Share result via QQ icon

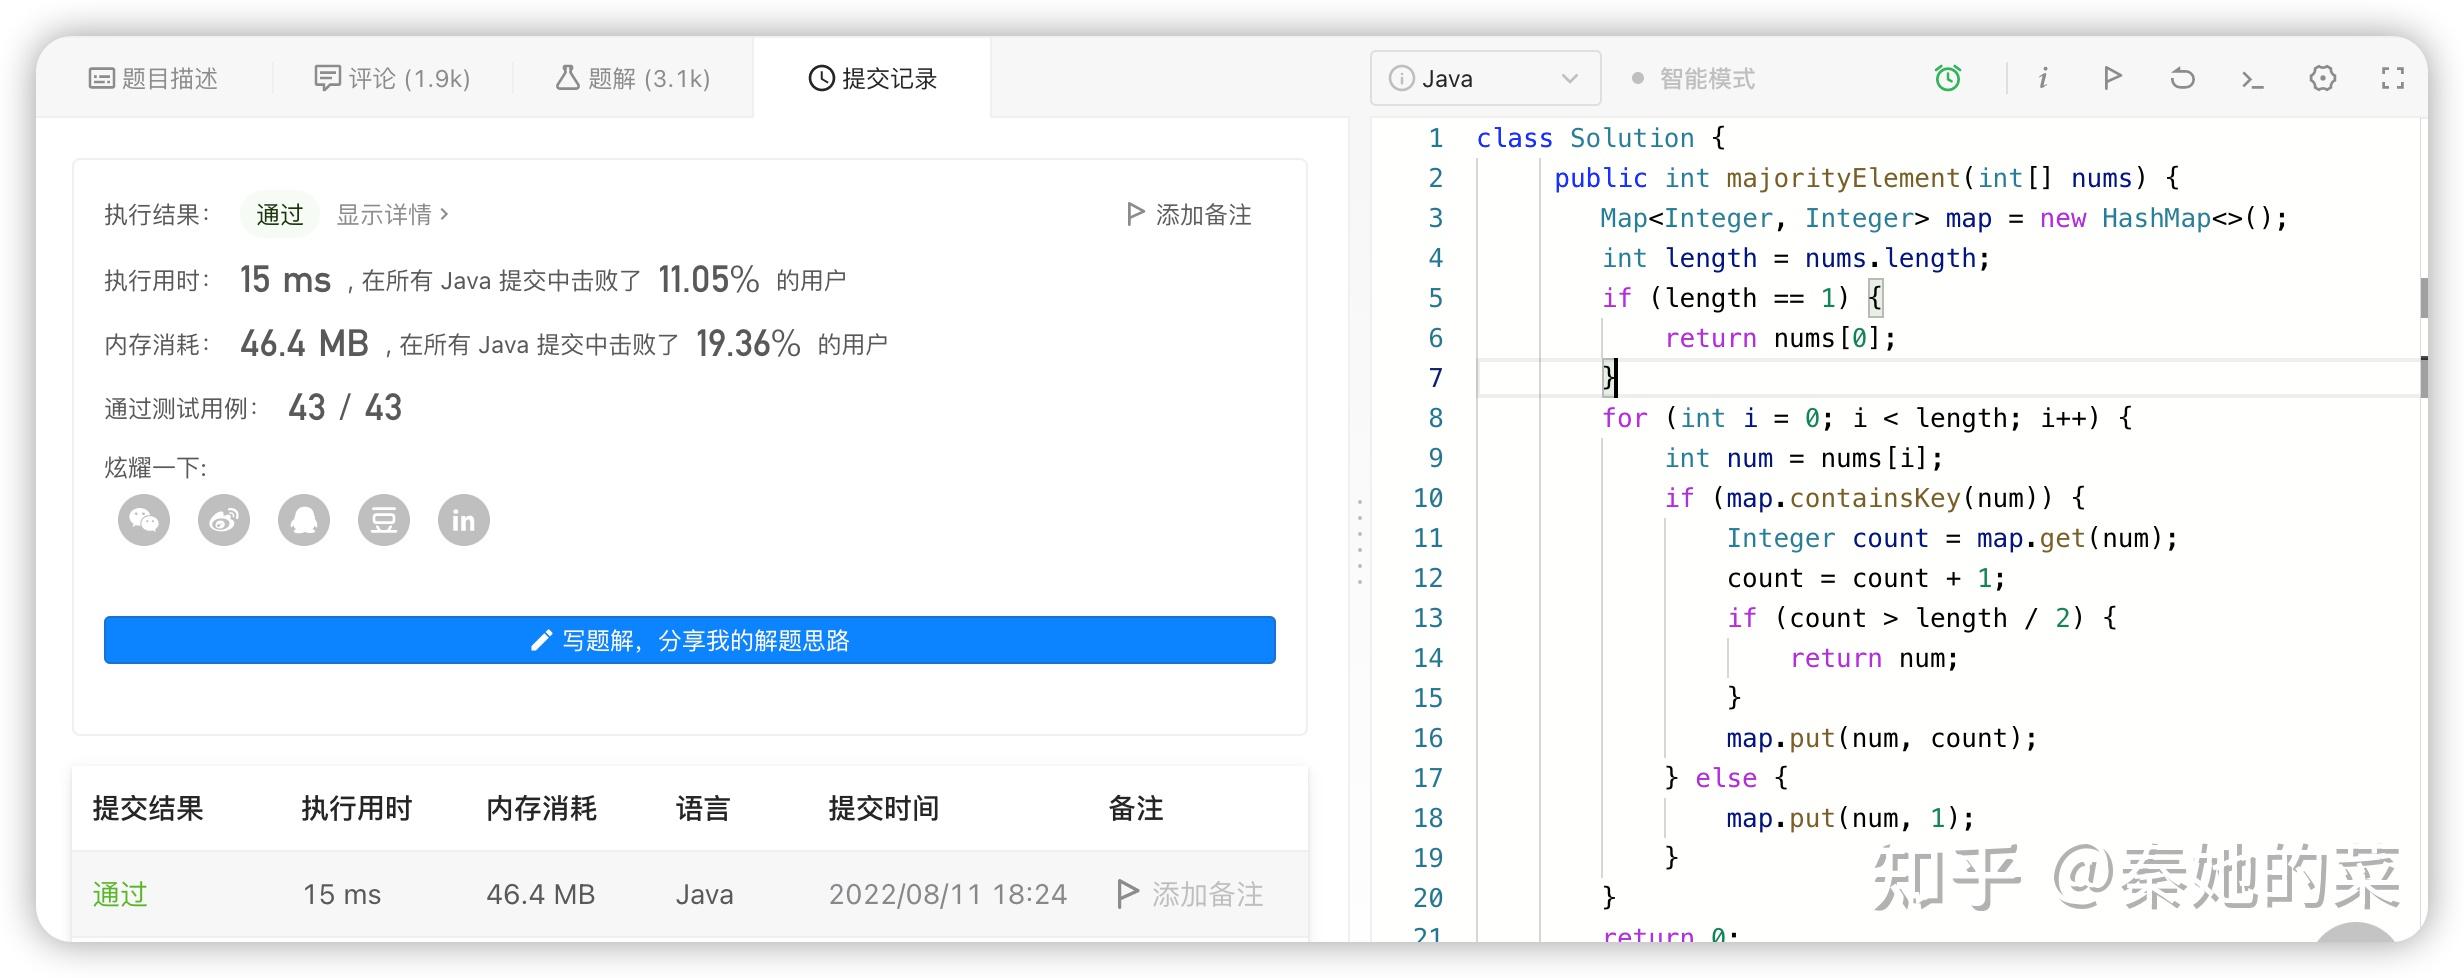point(304,520)
